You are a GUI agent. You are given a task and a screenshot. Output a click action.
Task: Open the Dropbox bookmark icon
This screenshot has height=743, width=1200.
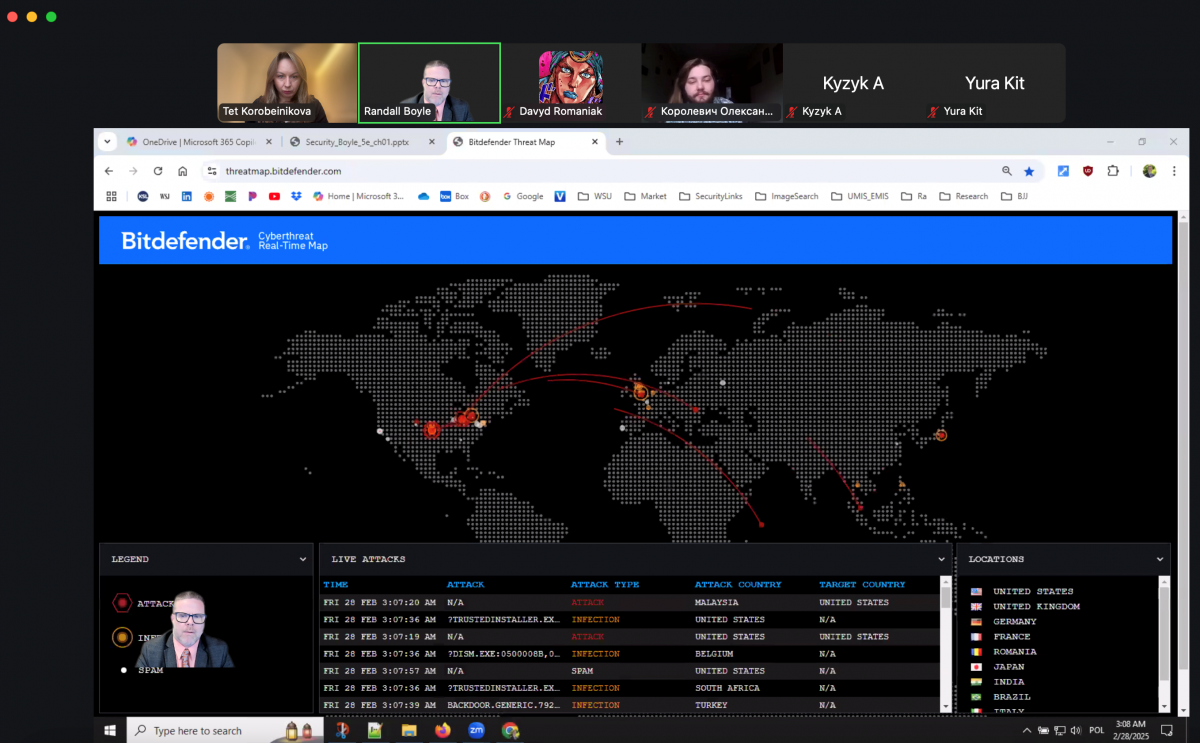[x=296, y=197]
